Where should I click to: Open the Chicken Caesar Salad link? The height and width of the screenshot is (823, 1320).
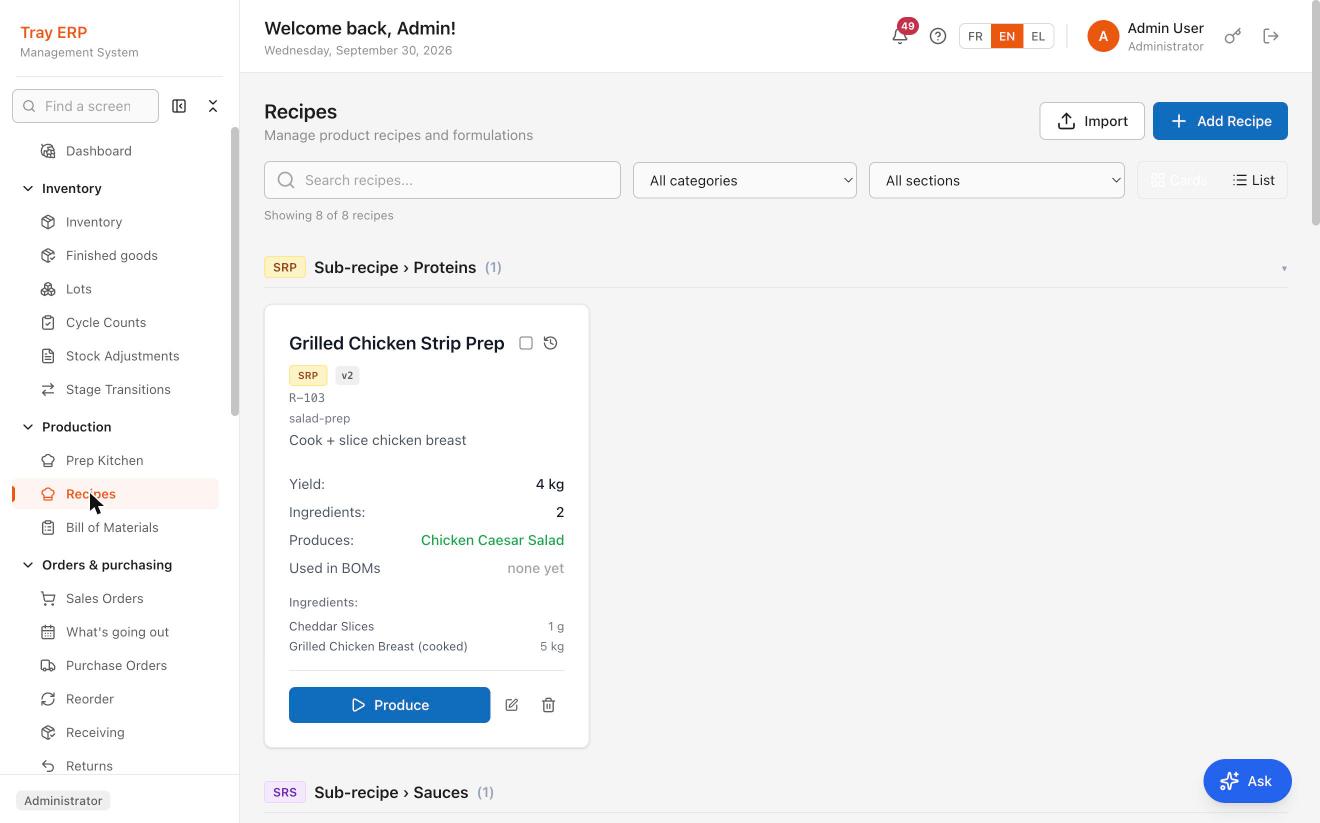tap(492, 540)
